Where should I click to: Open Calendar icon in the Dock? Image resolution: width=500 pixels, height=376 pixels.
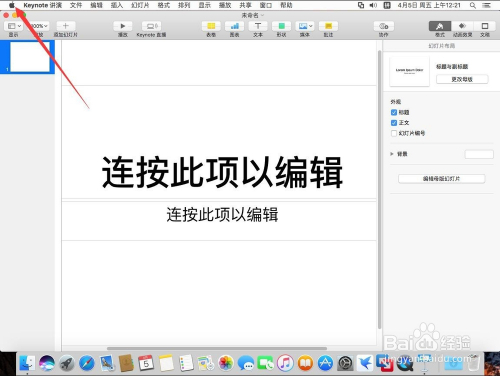146,363
